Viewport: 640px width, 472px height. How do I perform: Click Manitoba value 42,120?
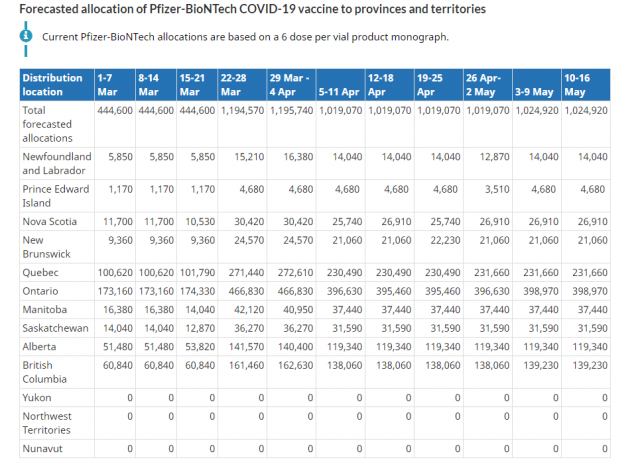click(x=249, y=309)
